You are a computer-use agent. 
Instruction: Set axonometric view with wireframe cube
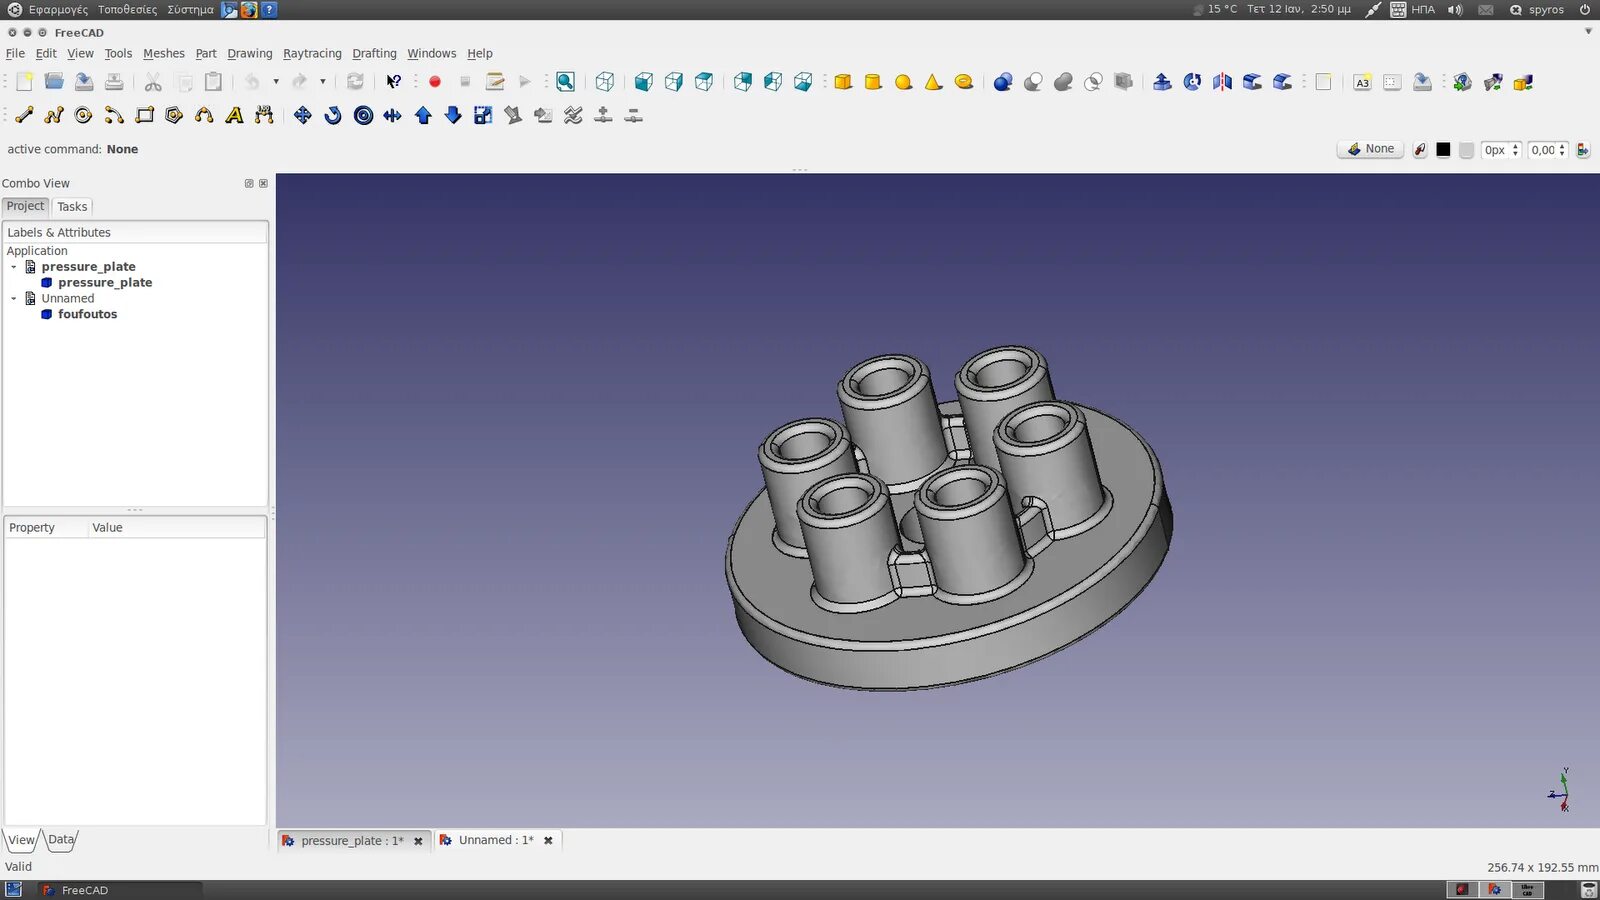coord(605,82)
